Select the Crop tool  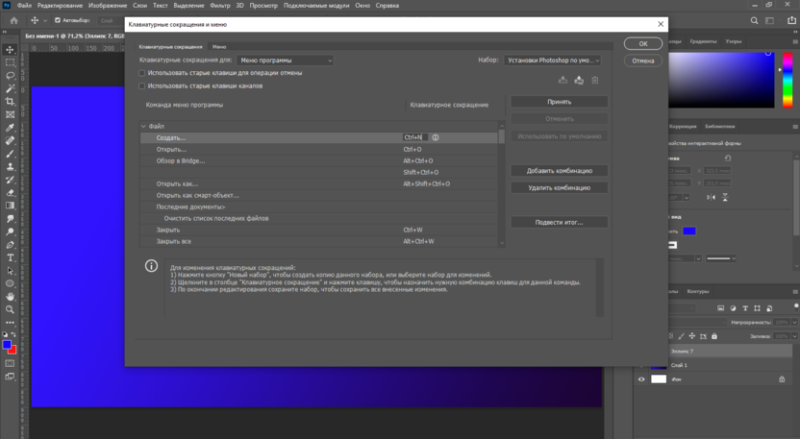(x=9, y=101)
